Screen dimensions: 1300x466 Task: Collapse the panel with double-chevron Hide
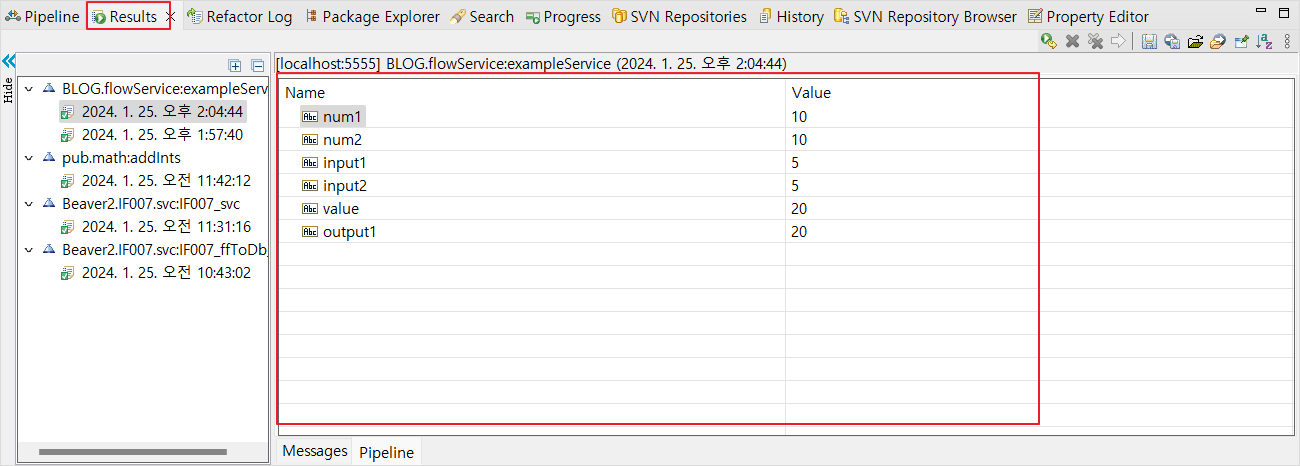[9, 60]
